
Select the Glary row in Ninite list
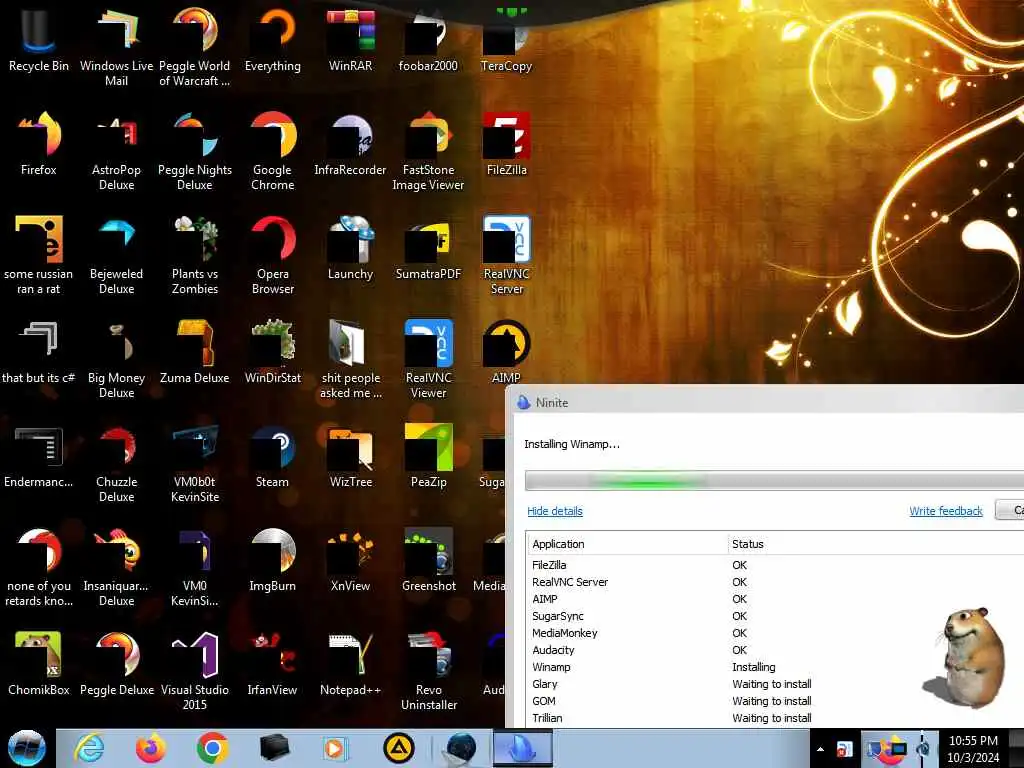point(775,684)
